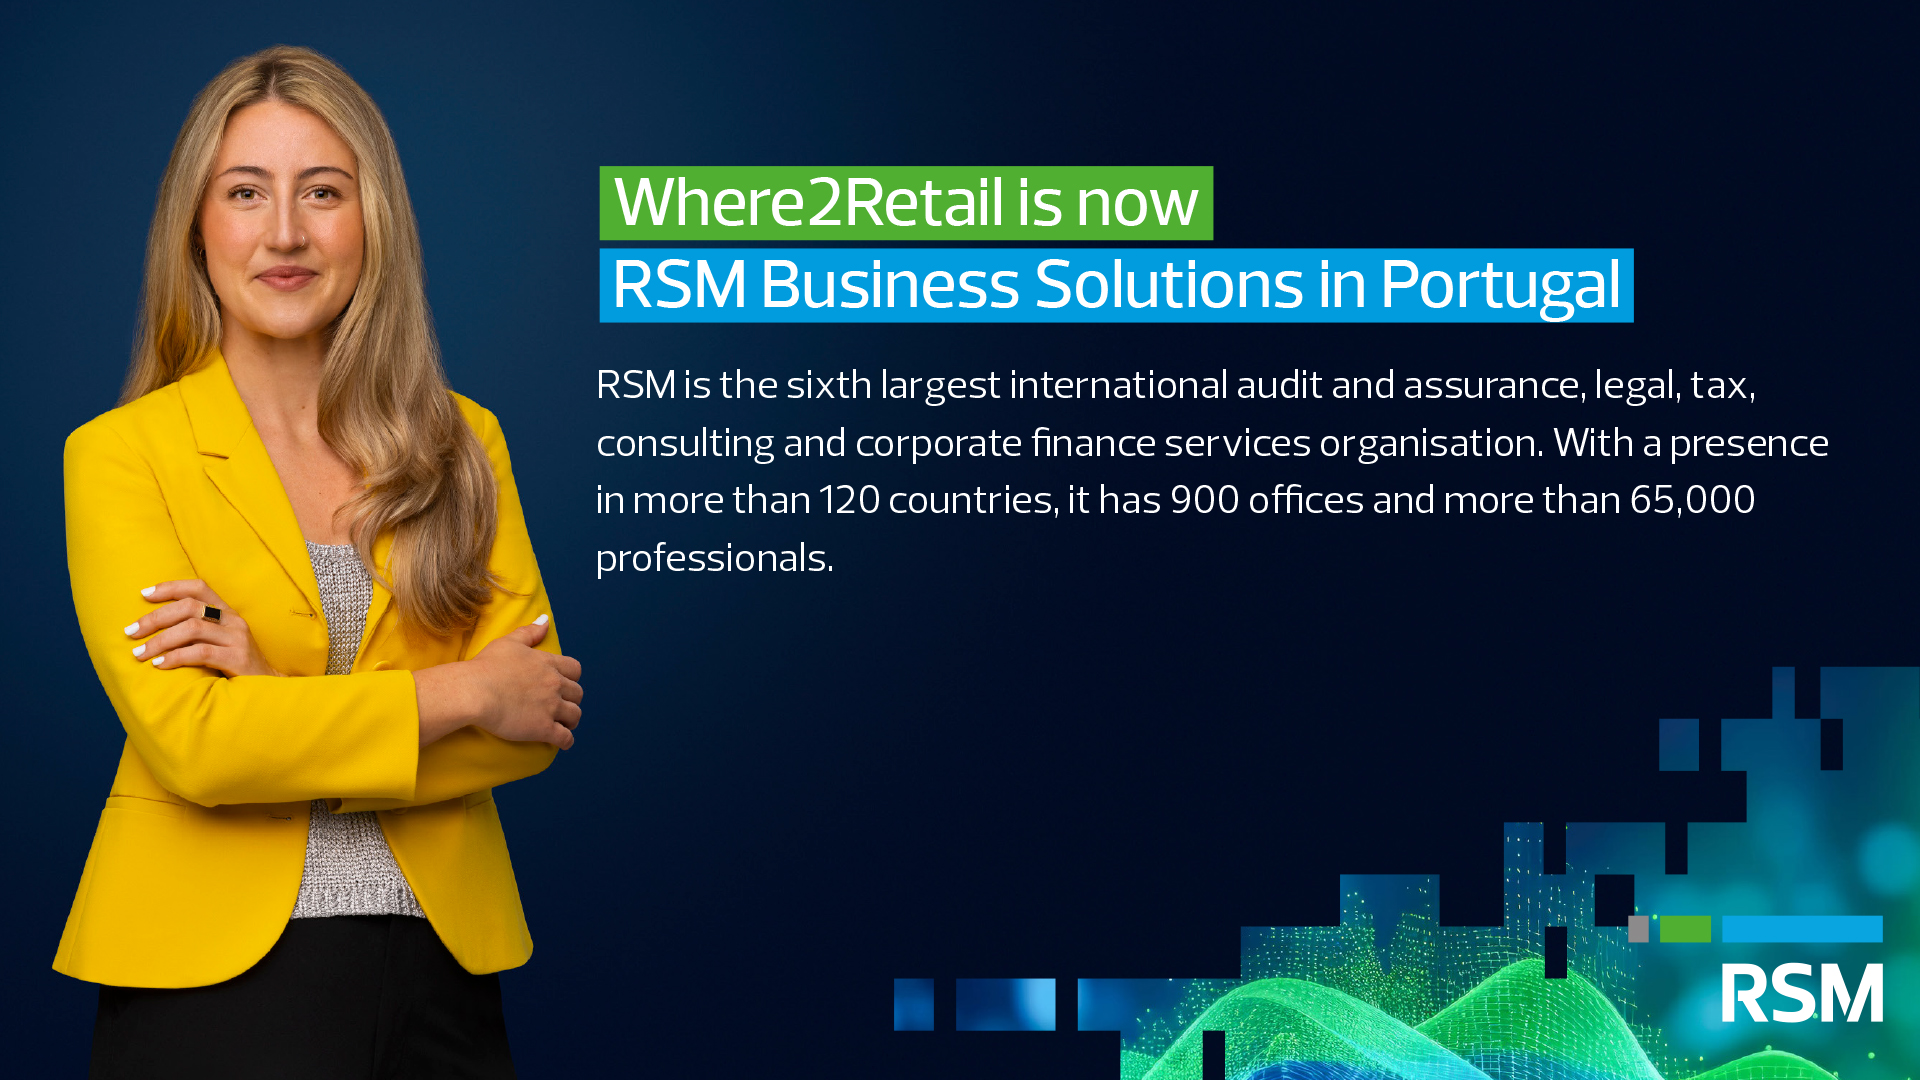Click the green bar above RSM logo
The image size is (1920, 1080).
coord(1685,929)
